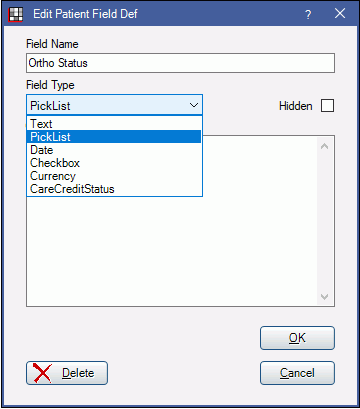The image size is (360, 409).
Task: Click the PickList combo box field
Action: coord(114,105)
